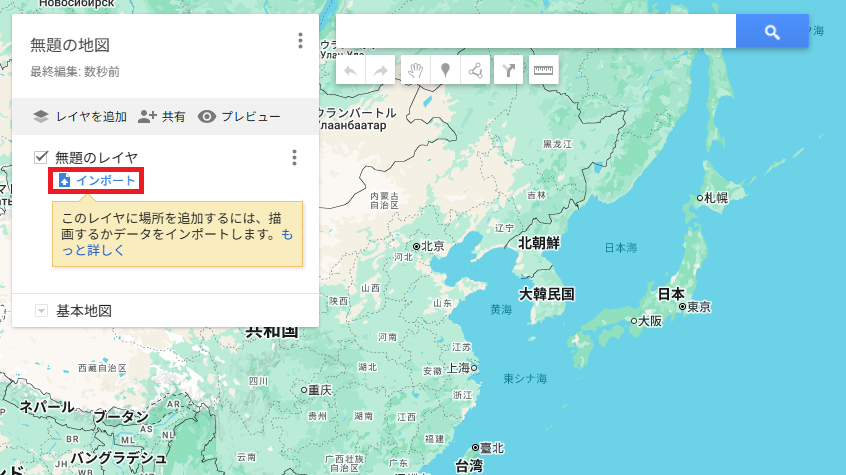Image resolution: width=846 pixels, height=475 pixels.
Task: Click the map search input field
Action: click(535, 32)
